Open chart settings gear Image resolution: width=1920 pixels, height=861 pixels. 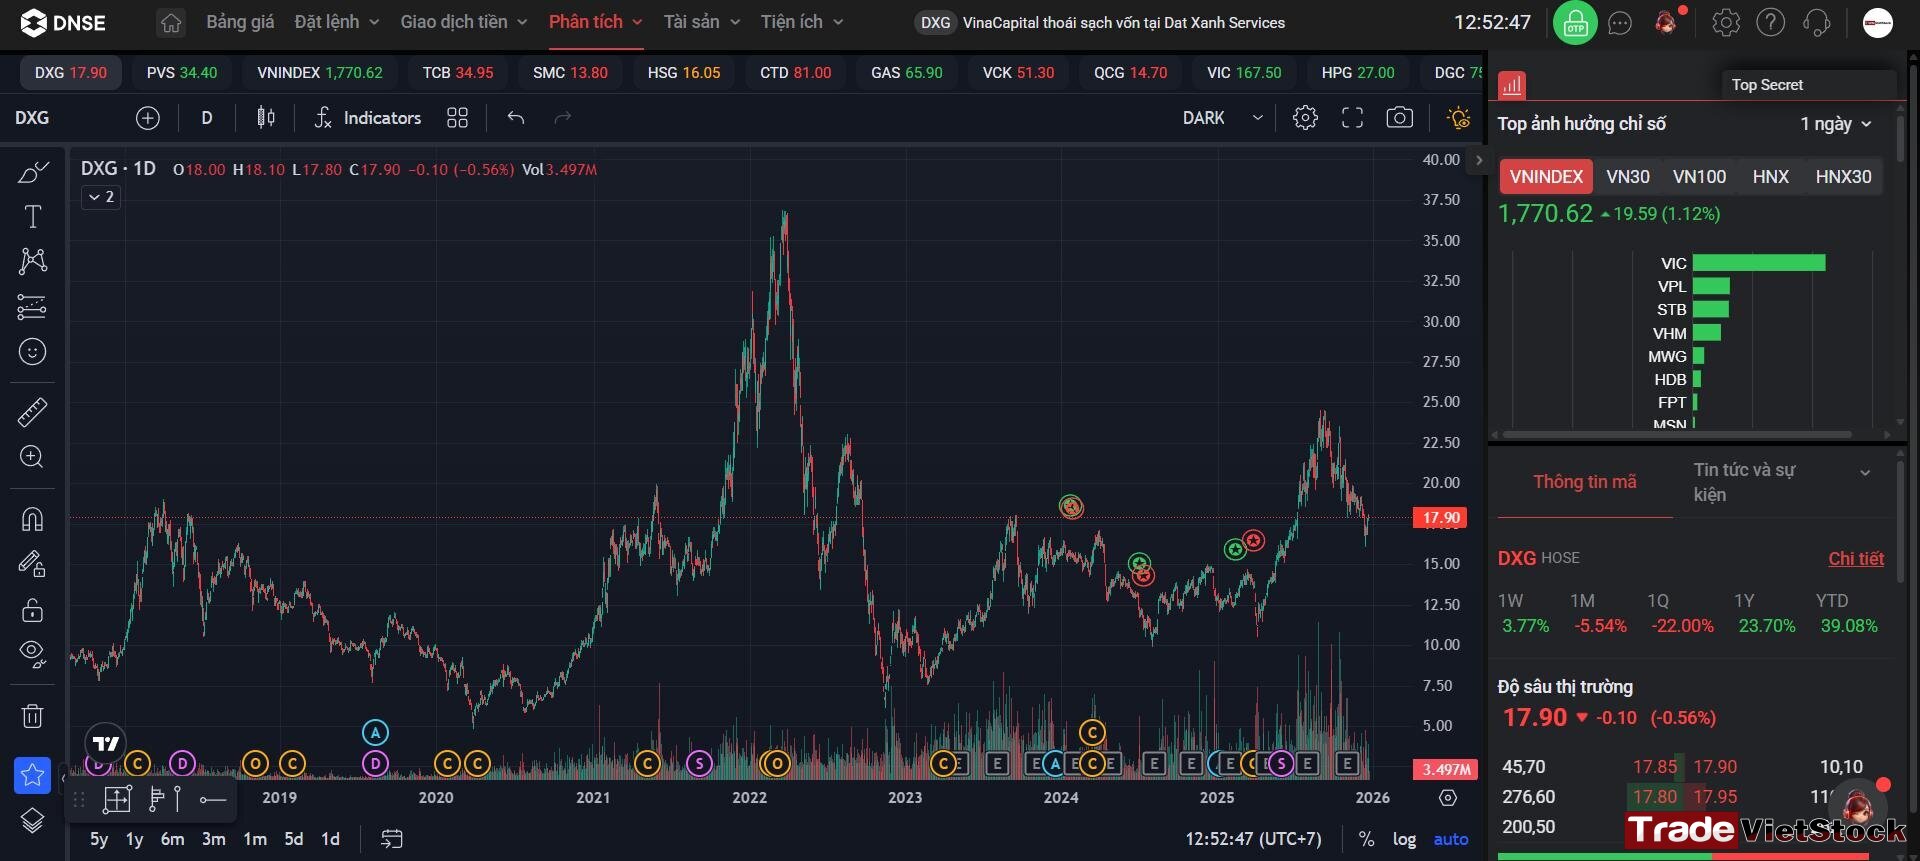click(1305, 118)
